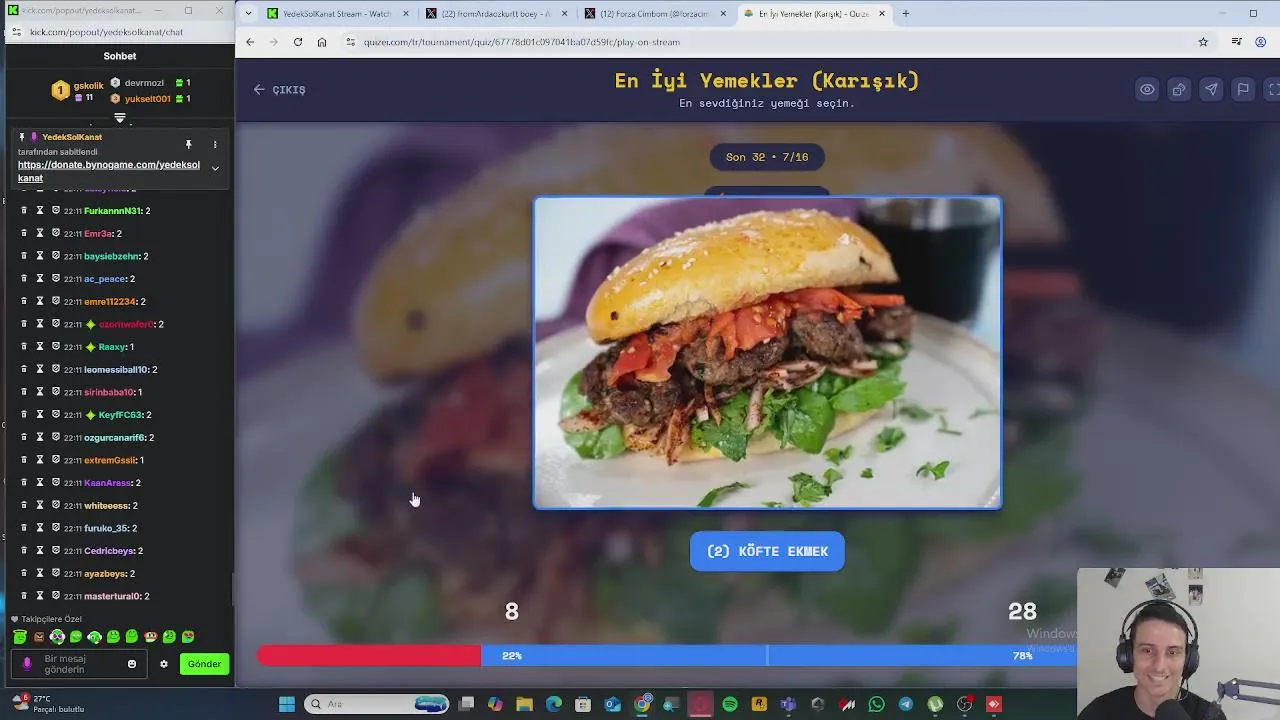Image resolution: width=1280 pixels, height=720 pixels.
Task: Open browser home page
Action: point(321,42)
